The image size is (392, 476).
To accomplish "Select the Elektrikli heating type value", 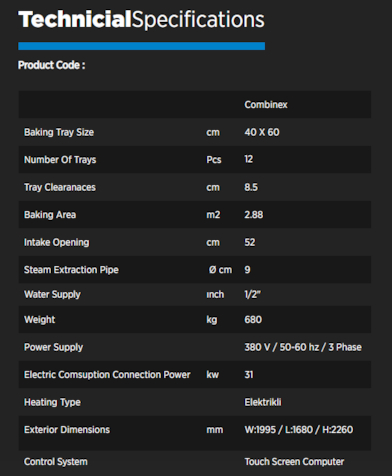I will [x=263, y=402].
